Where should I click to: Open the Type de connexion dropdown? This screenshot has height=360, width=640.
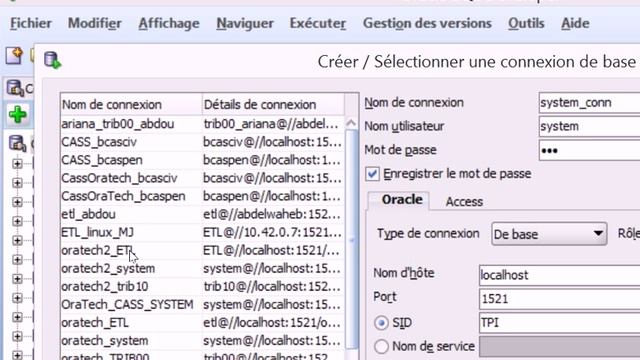coord(549,234)
